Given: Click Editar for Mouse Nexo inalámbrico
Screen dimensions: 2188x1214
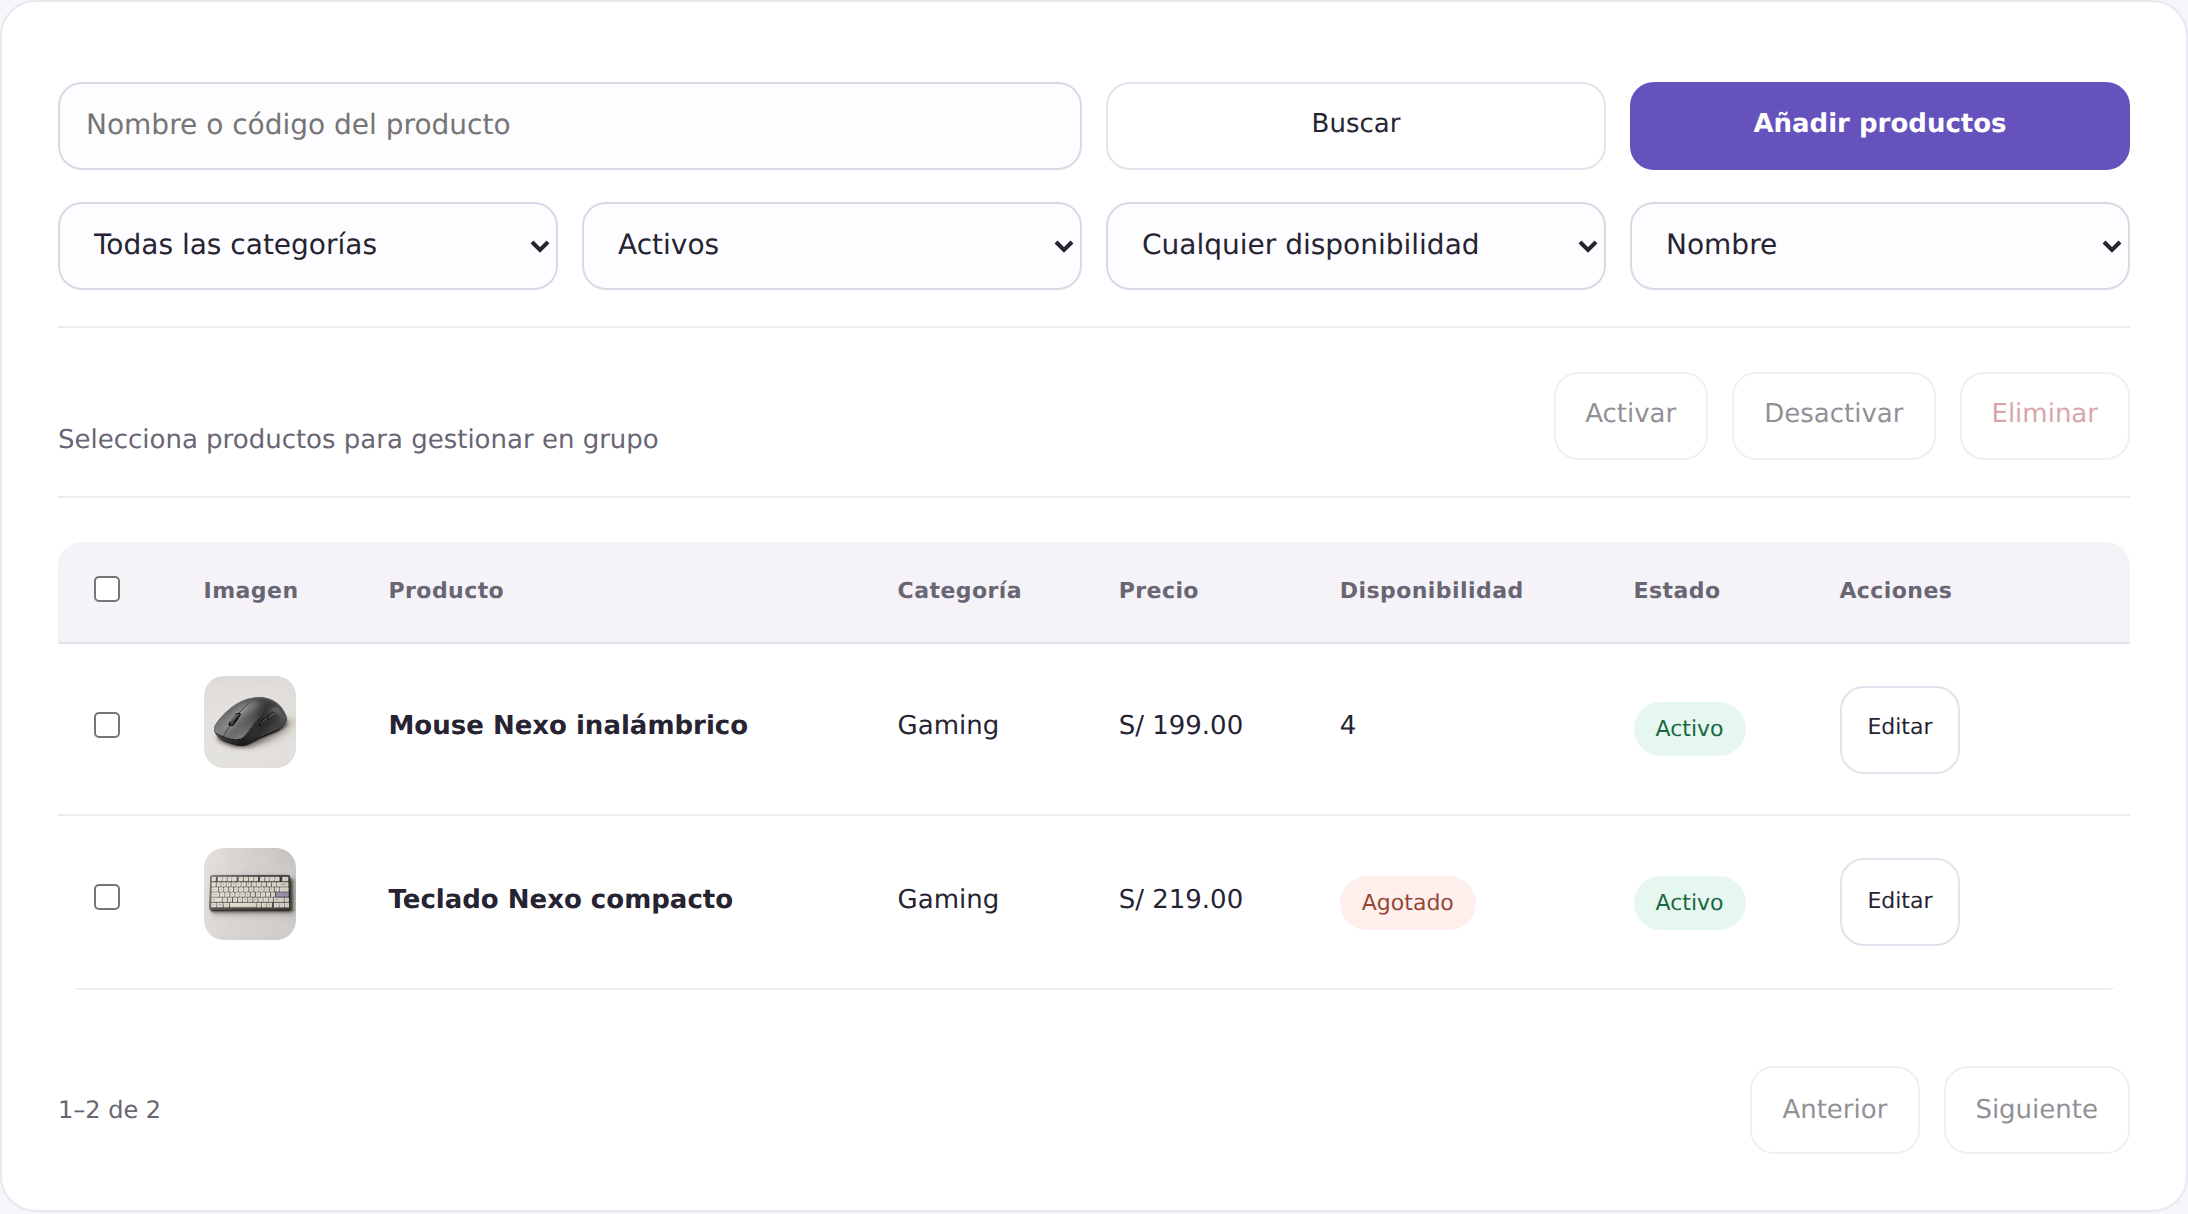Looking at the screenshot, I should point(1899,729).
